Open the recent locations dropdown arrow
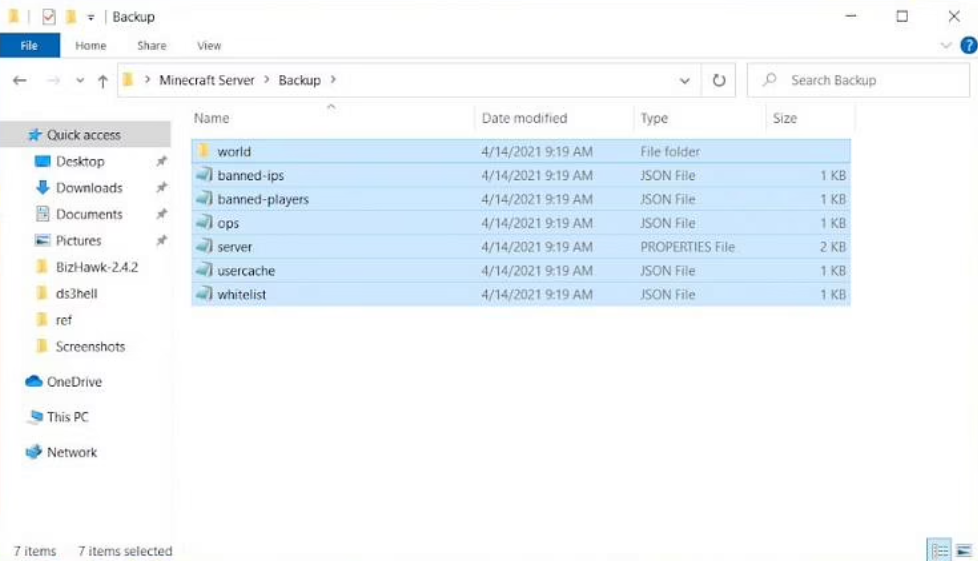 coord(78,81)
